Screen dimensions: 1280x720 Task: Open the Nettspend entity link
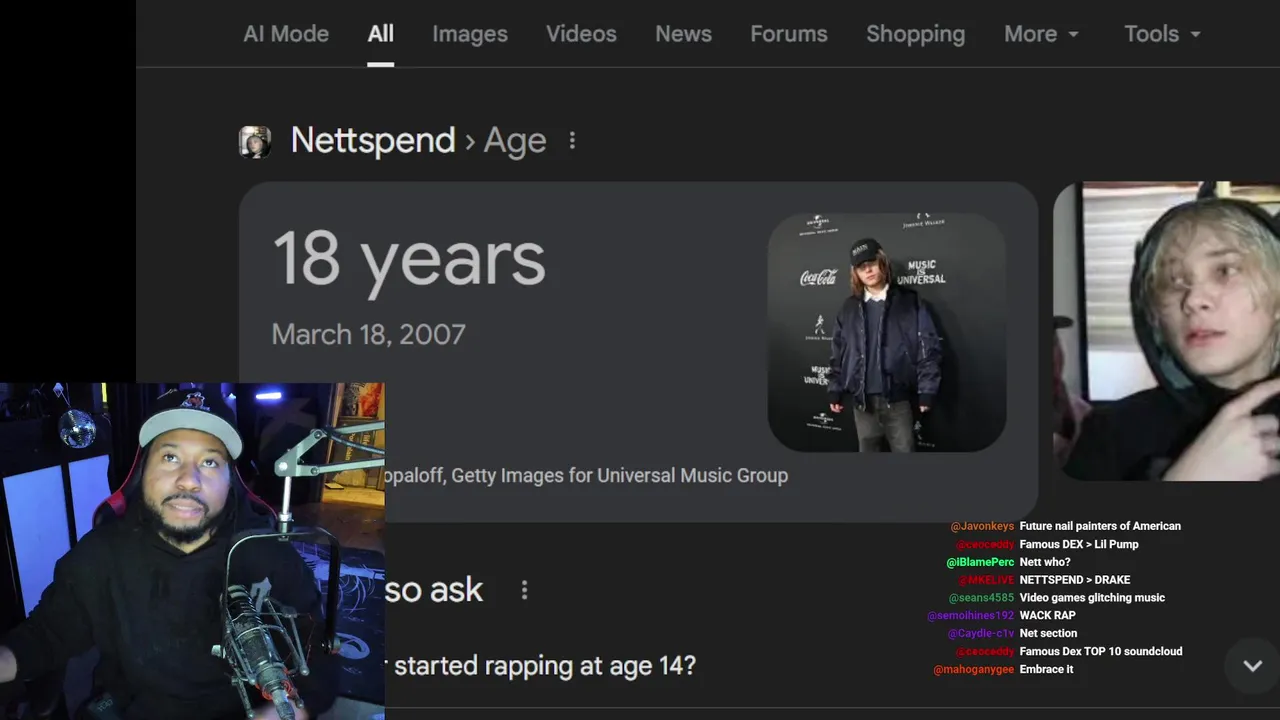372,141
